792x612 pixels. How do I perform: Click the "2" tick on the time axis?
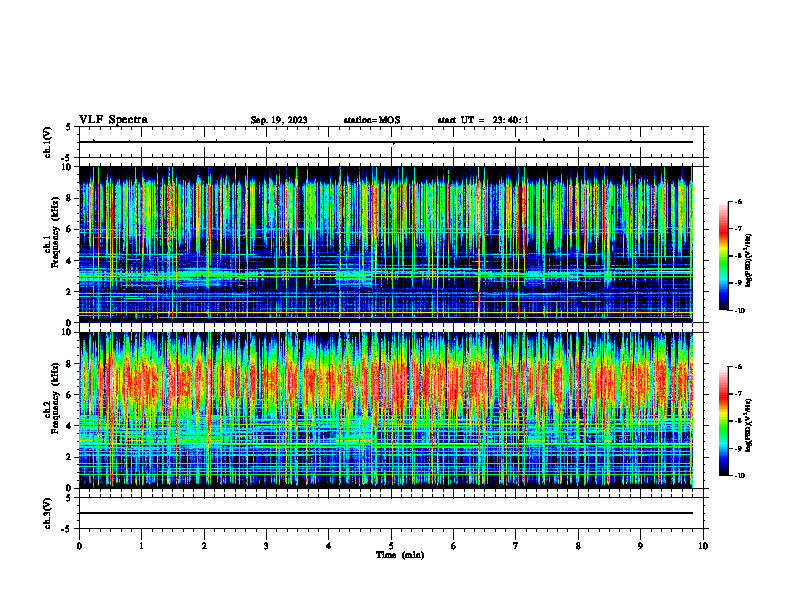[x=204, y=546]
